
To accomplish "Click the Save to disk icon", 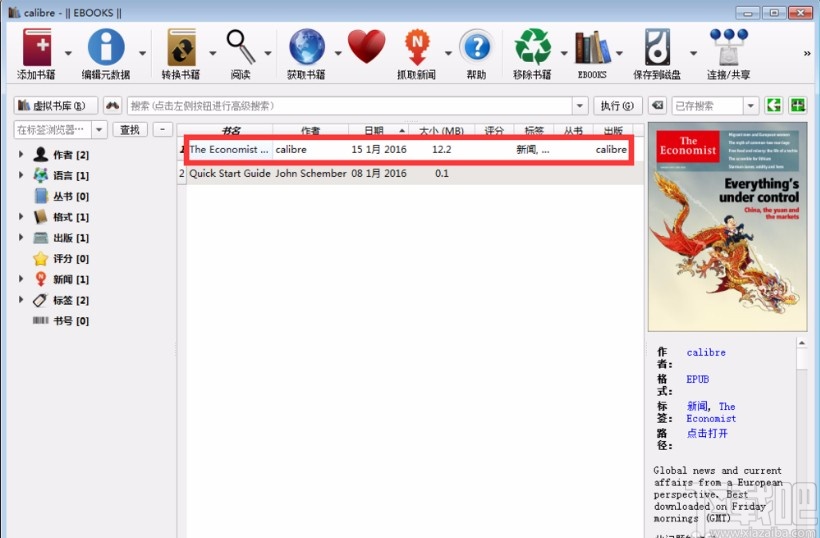I will [657, 47].
